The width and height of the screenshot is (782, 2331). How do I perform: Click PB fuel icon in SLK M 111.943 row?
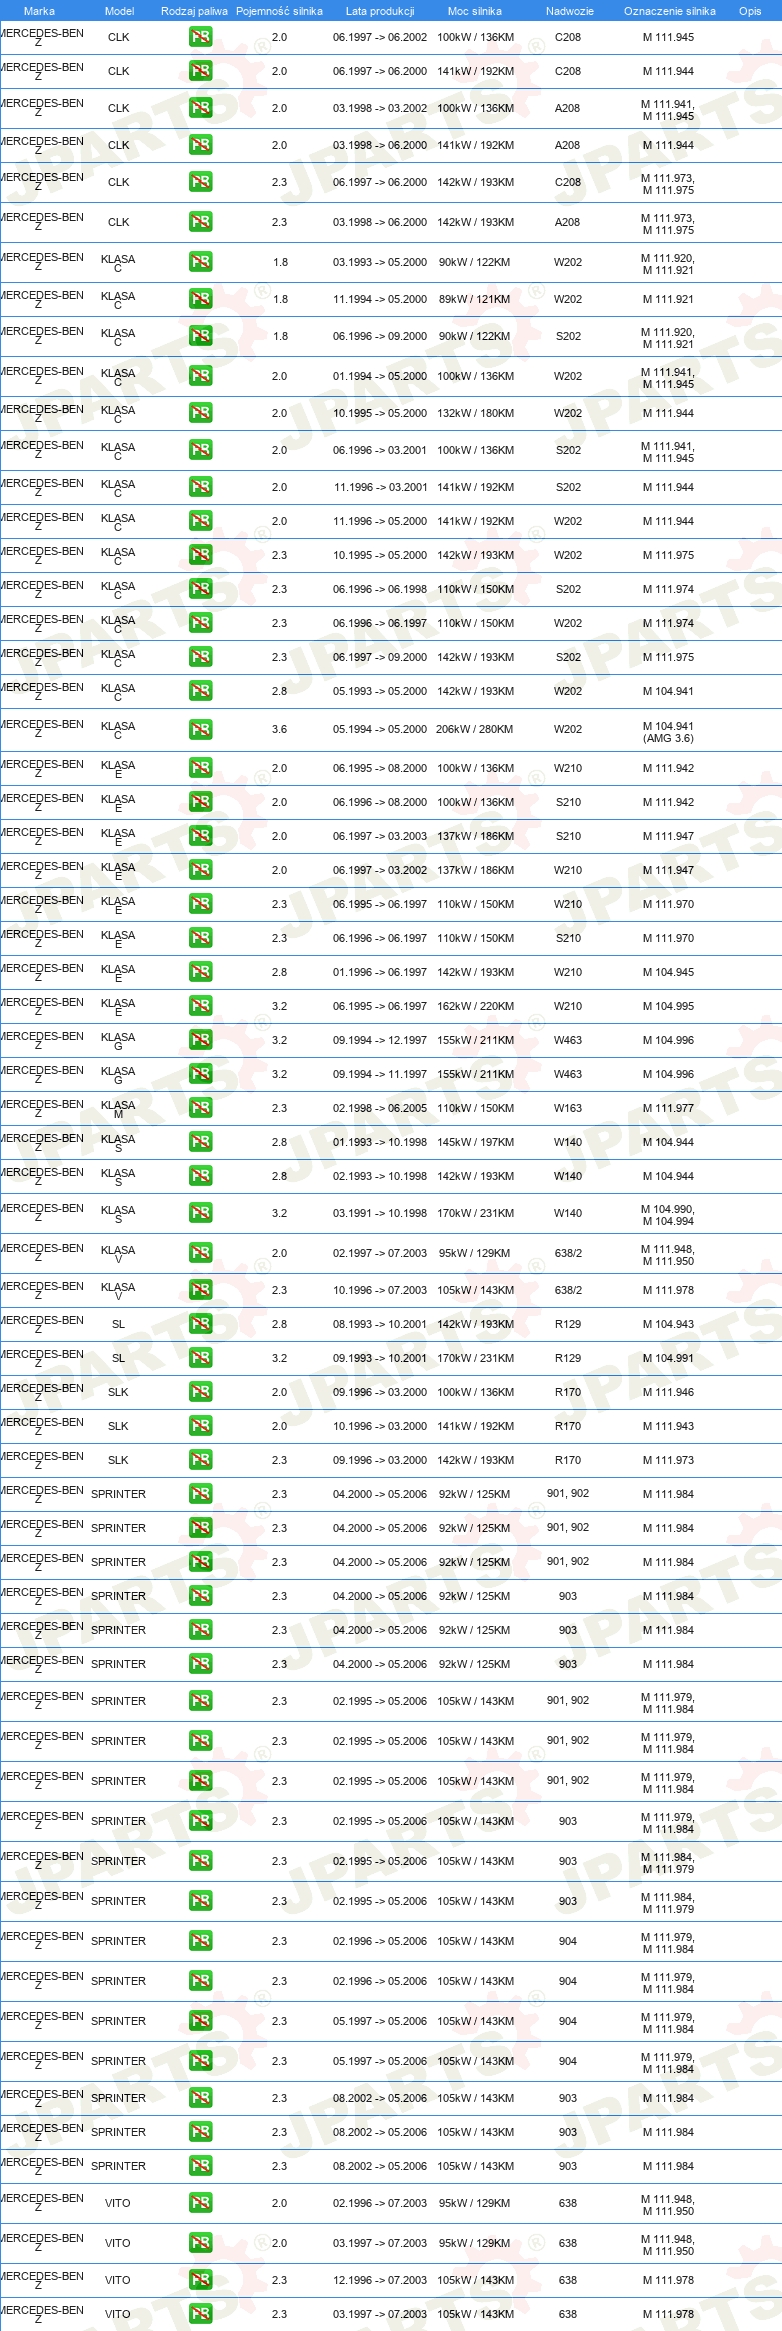pyautogui.click(x=200, y=1426)
